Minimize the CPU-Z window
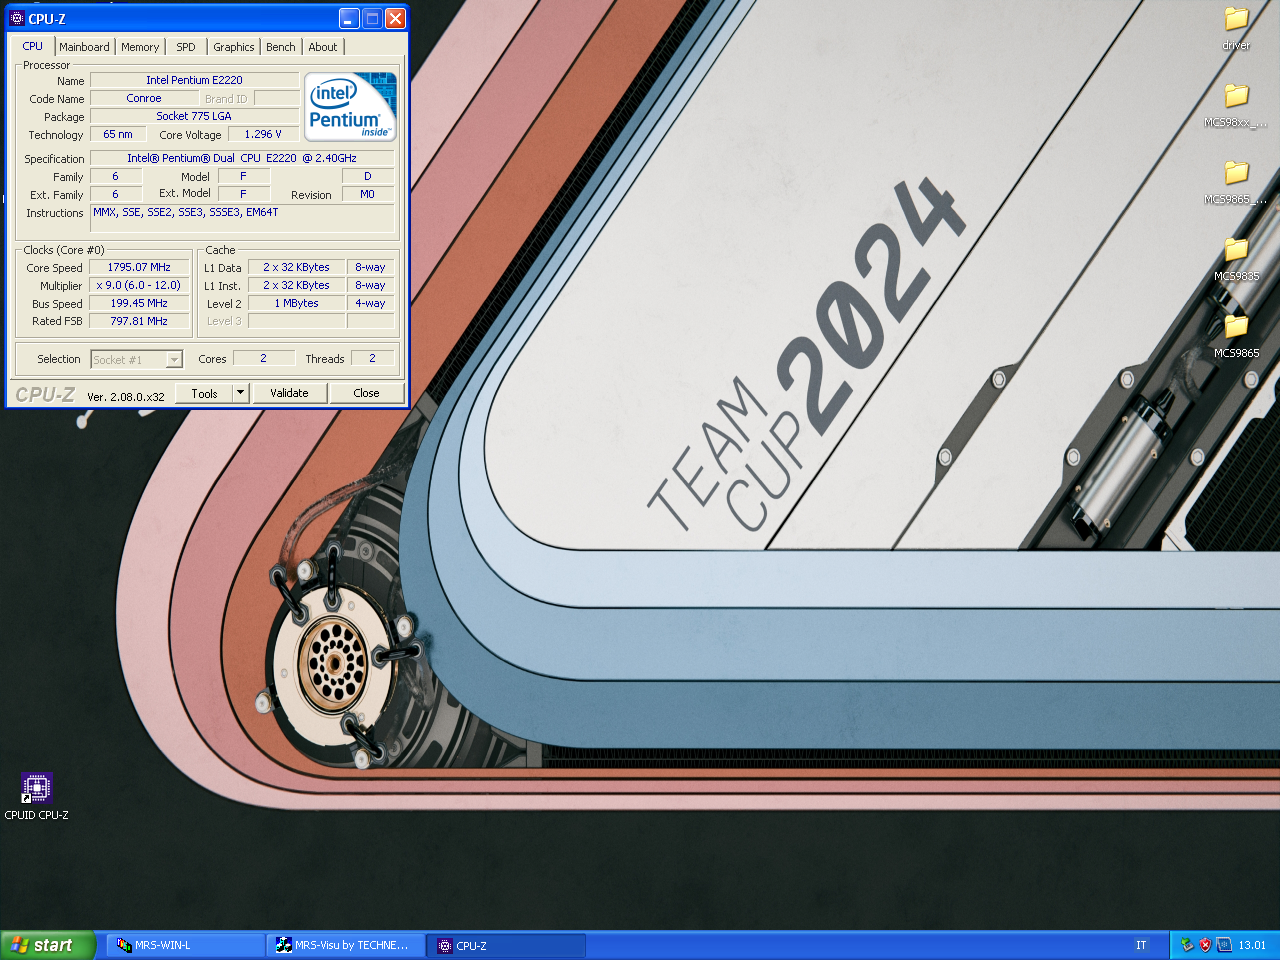 pyautogui.click(x=349, y=18)
